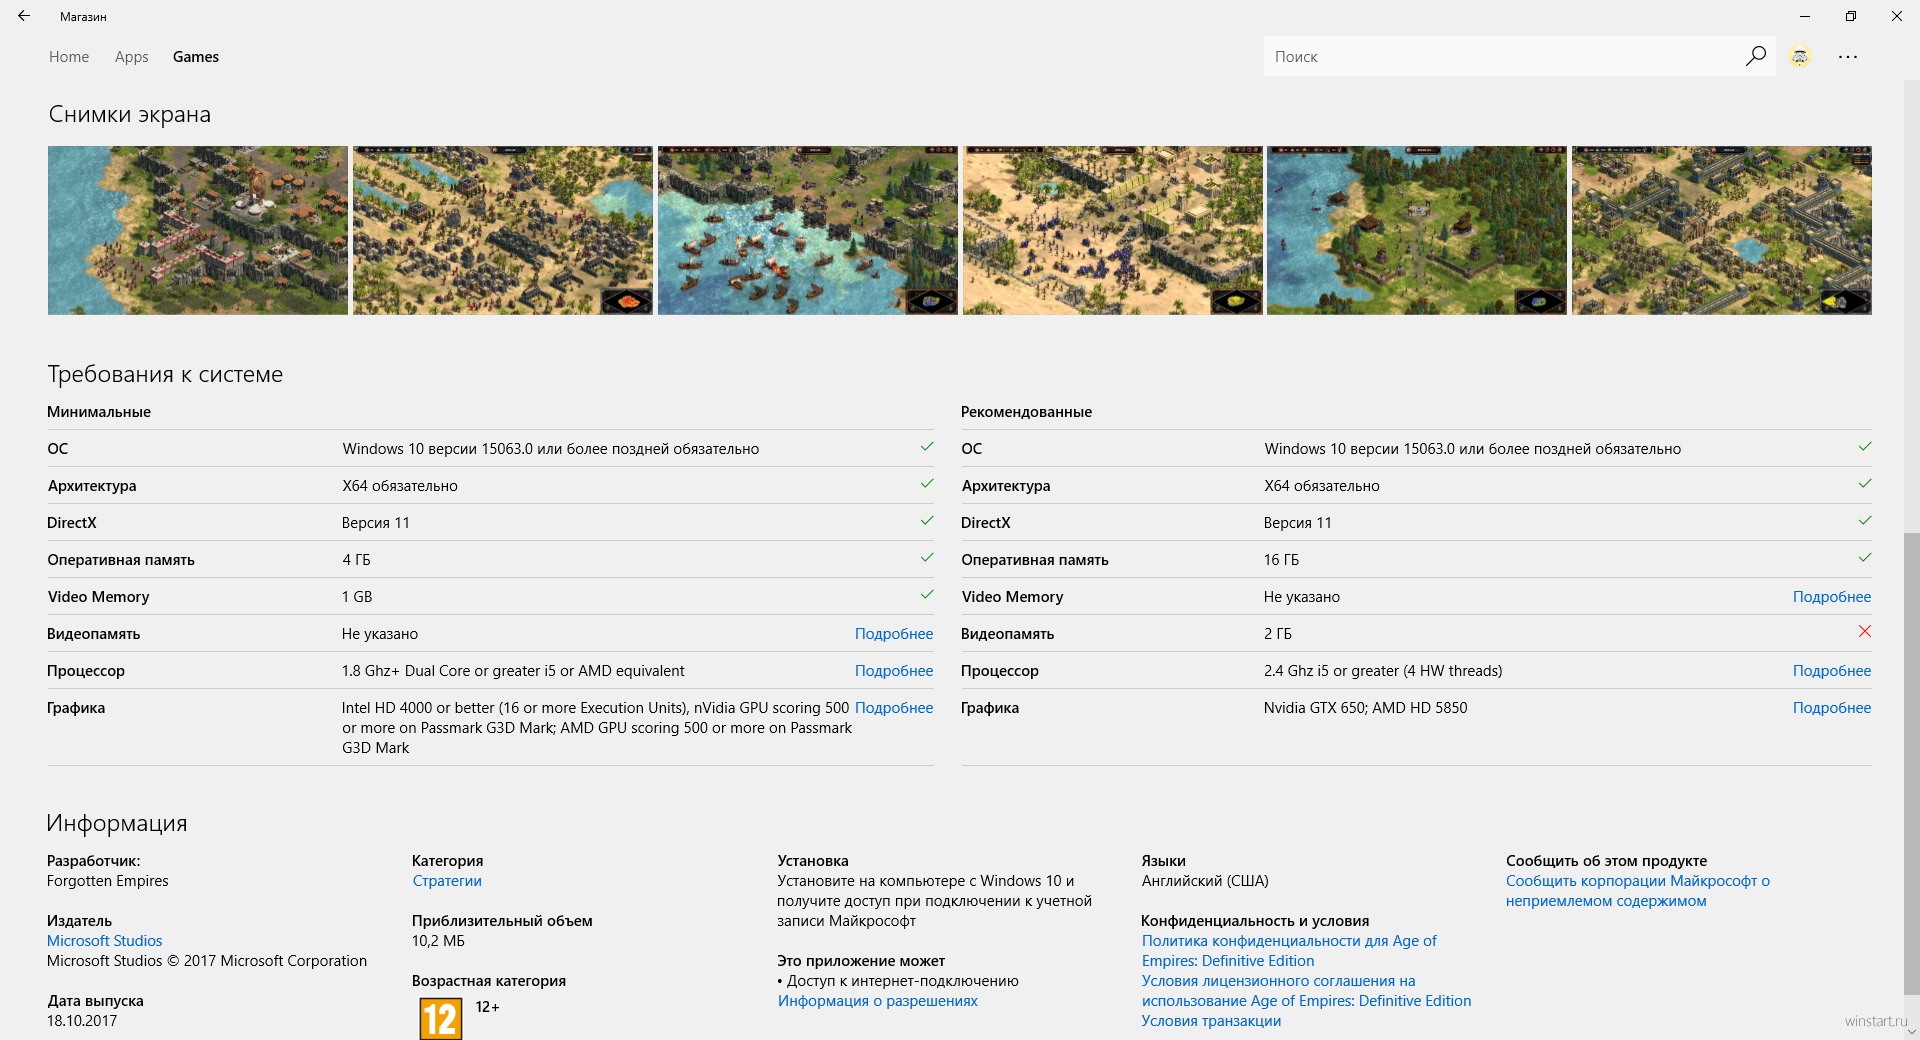The image size is (1920, 1040).
Task: Open third screenshot with ships in harbor
Action: [x=808, y=230]
